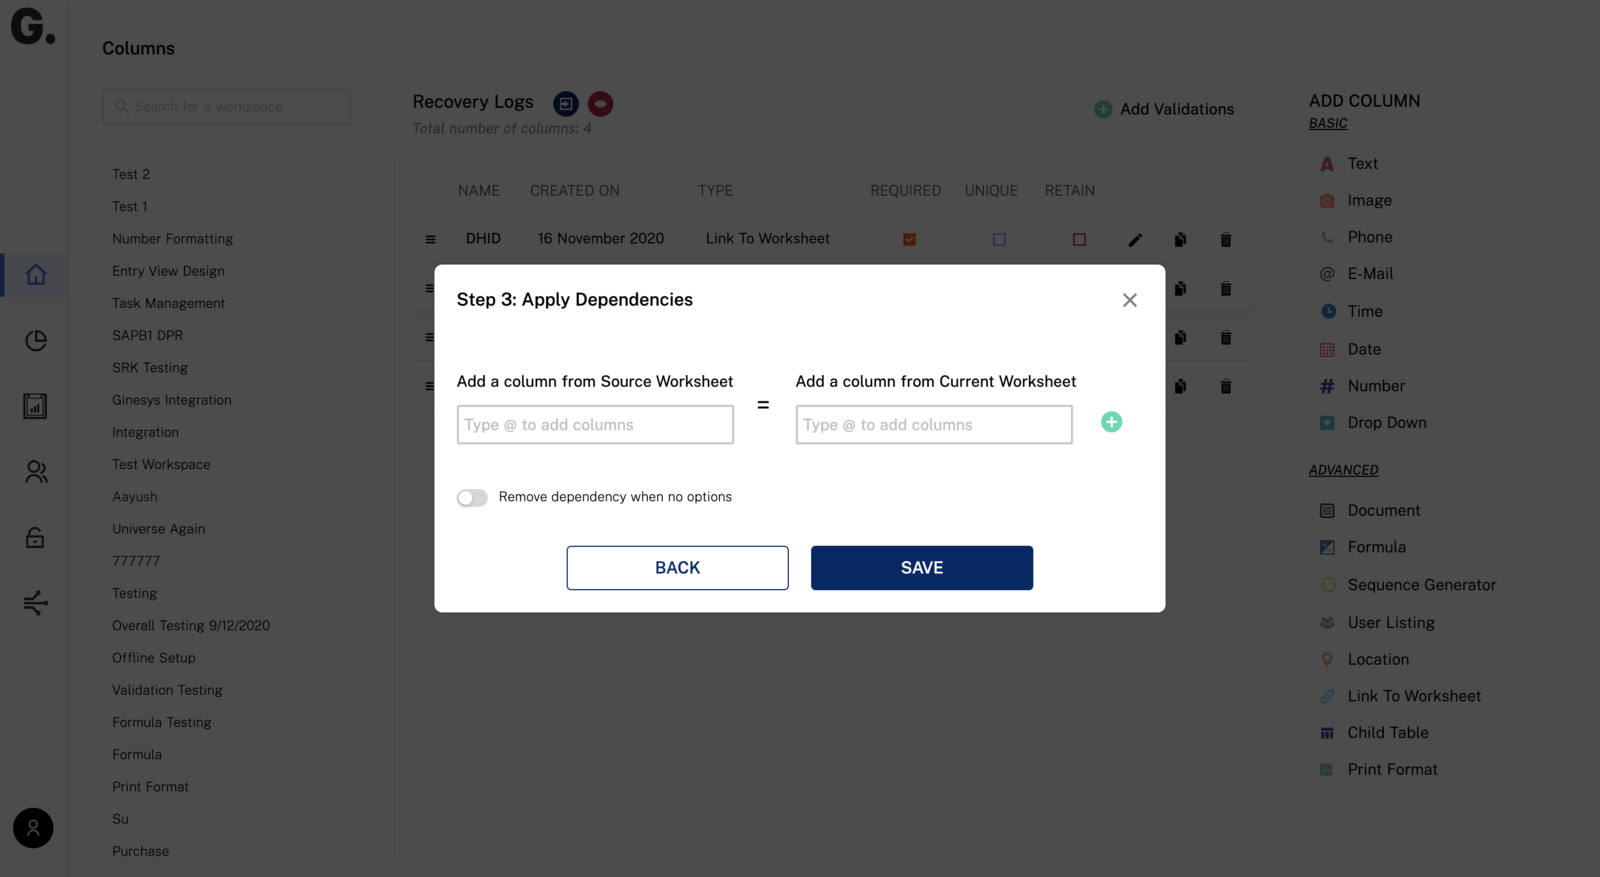Screen dimensions: 1600x877
Task: Close the Apply Dependencies dialog
Action: (x=1129, y=300)
